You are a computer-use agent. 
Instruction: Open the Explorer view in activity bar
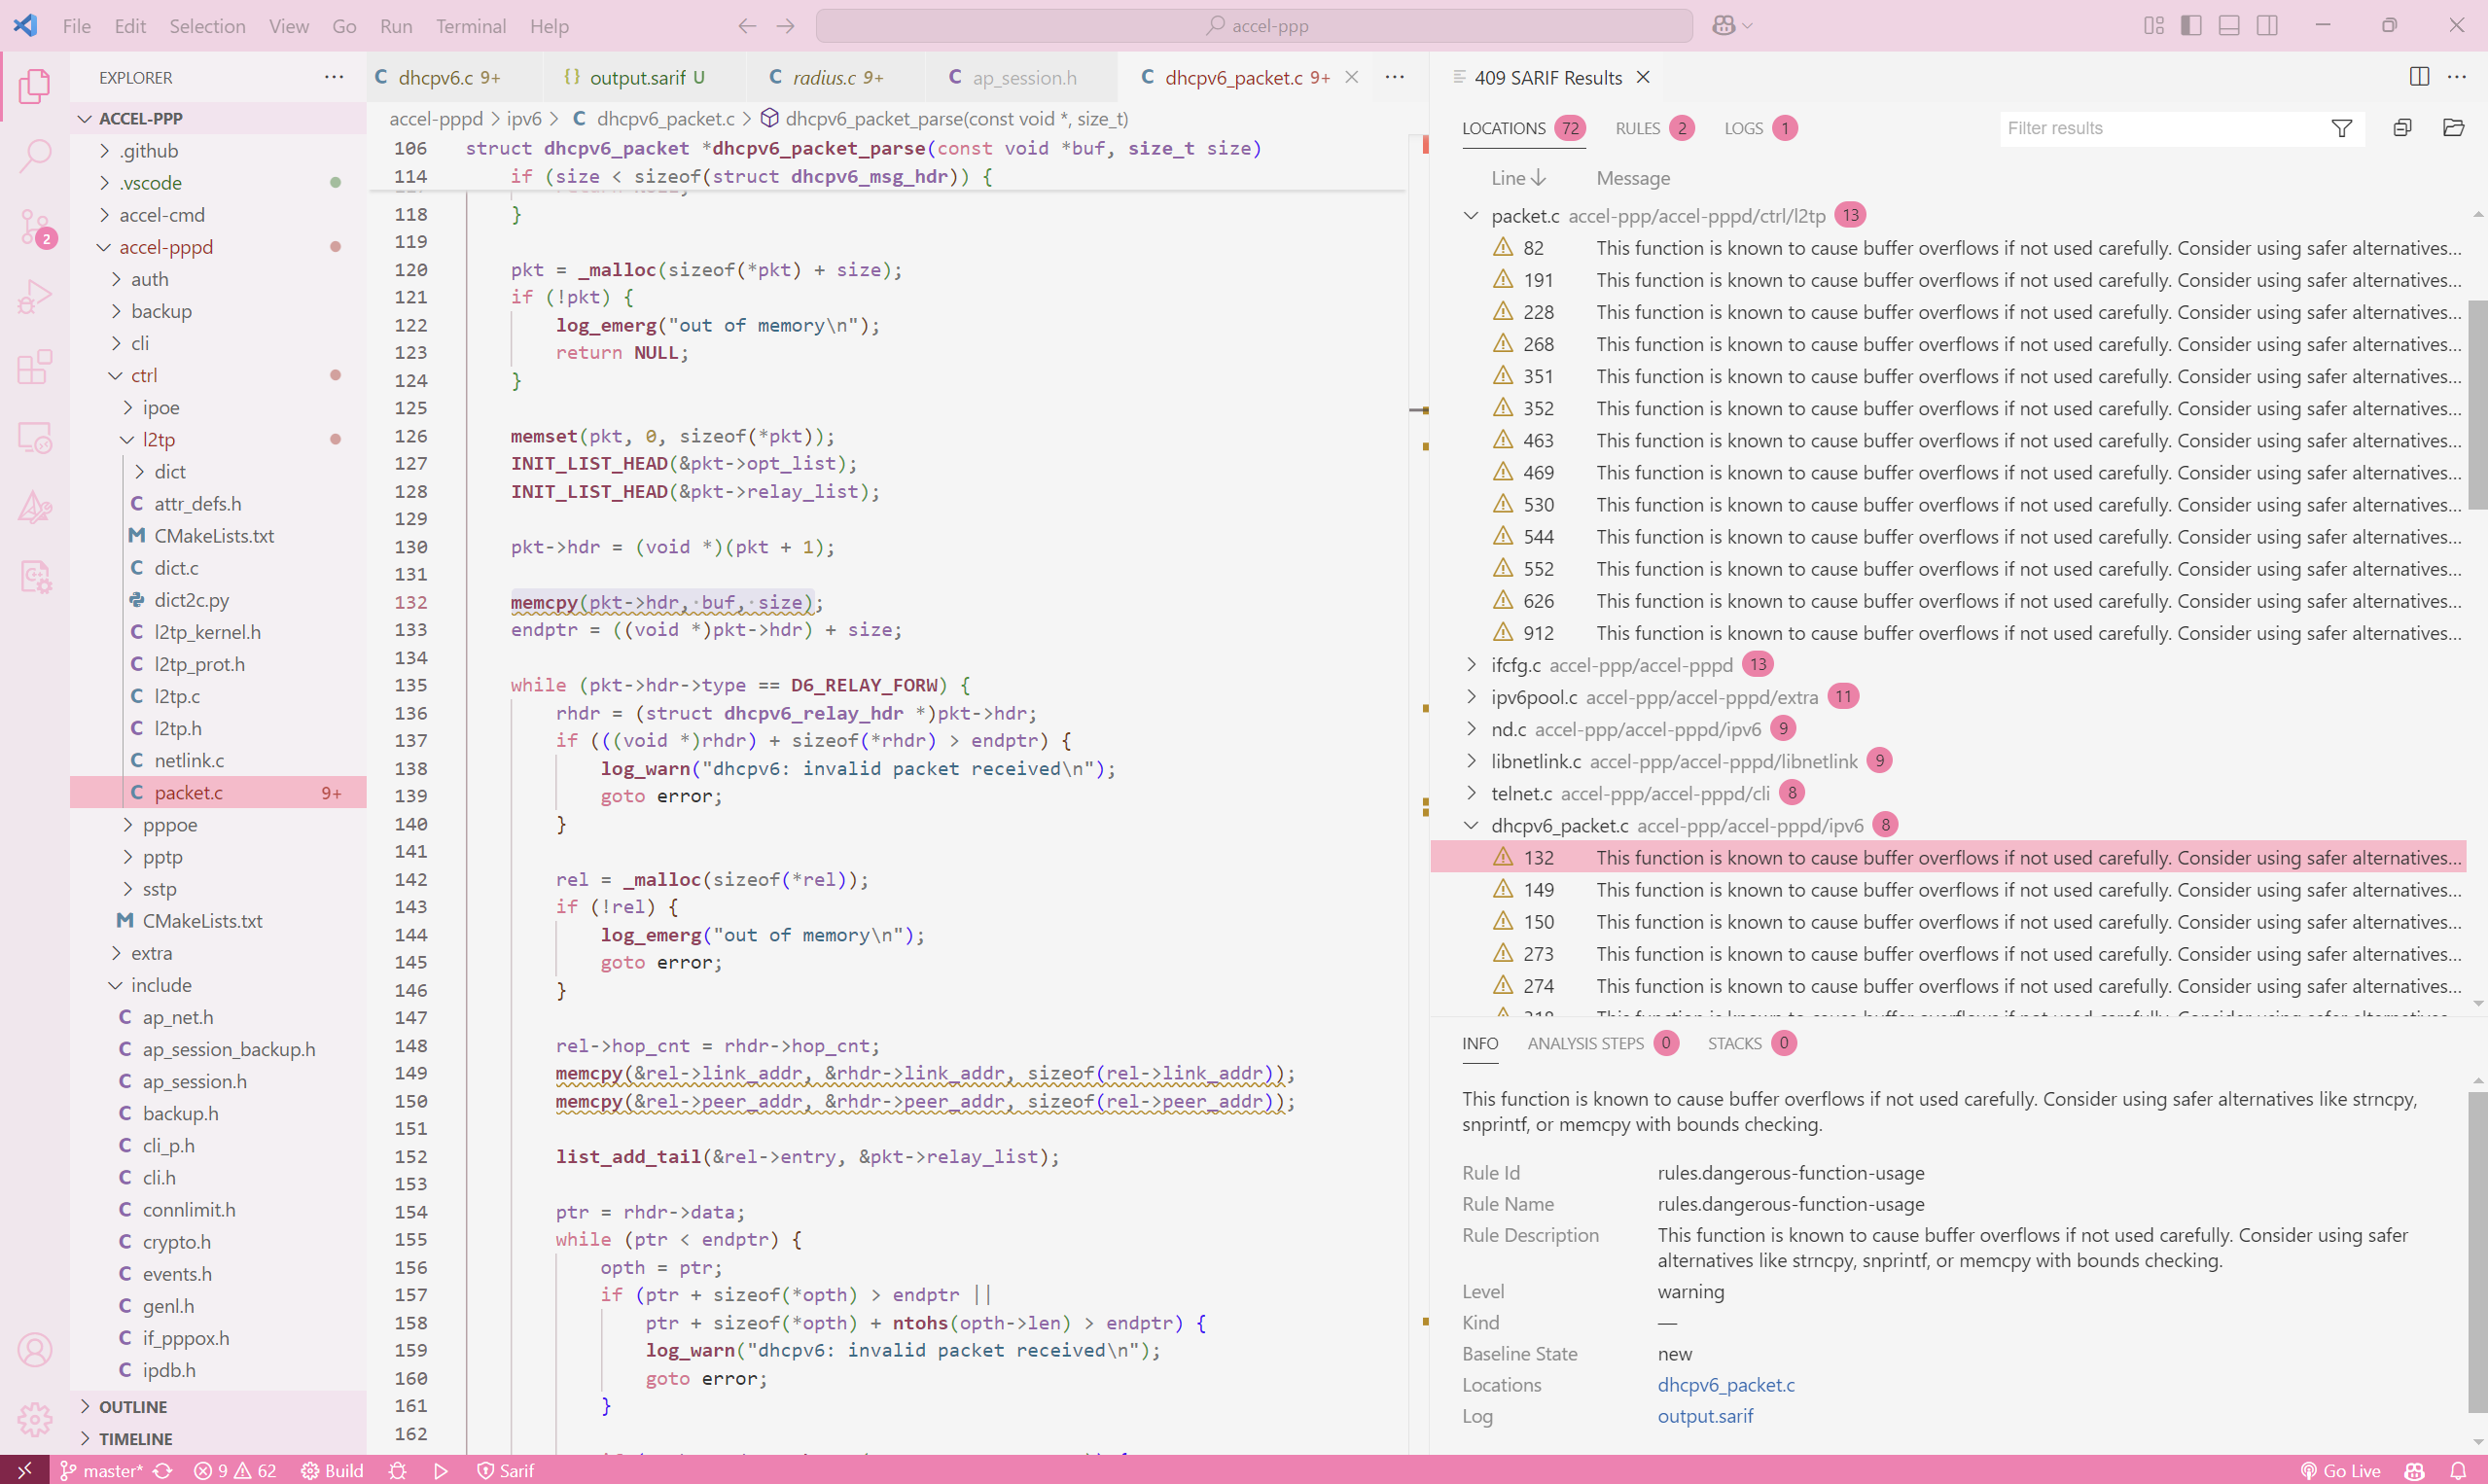[35, 86]
